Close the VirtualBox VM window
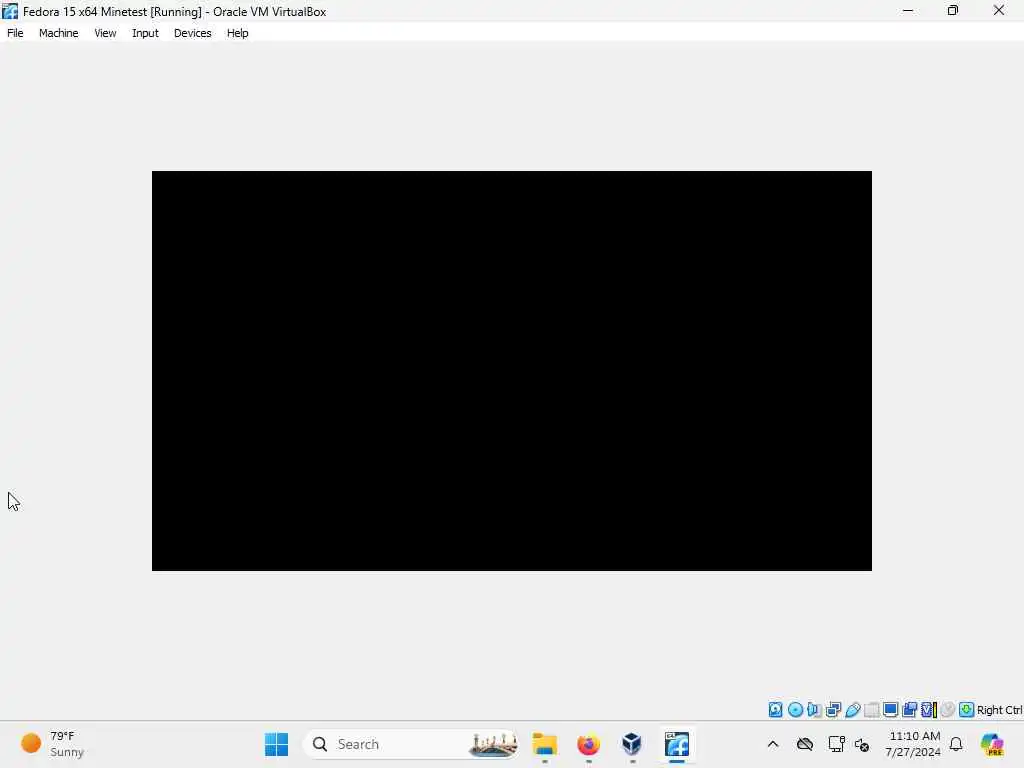Viewport: 1024px width, 768px height. 999,10
